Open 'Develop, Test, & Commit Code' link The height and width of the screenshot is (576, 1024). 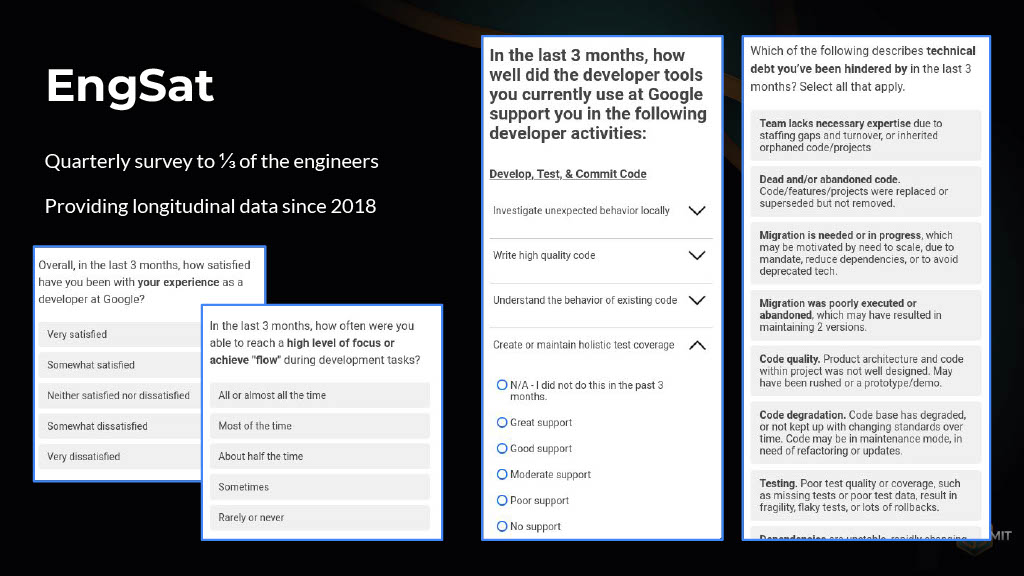click(x=568, y=174)
